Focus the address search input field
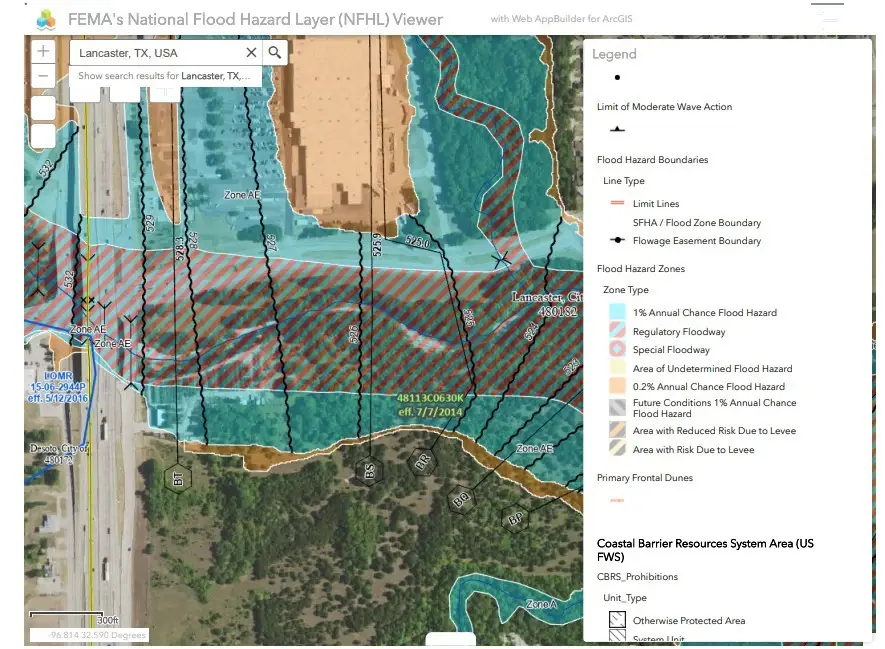 [x=158, y=52]
